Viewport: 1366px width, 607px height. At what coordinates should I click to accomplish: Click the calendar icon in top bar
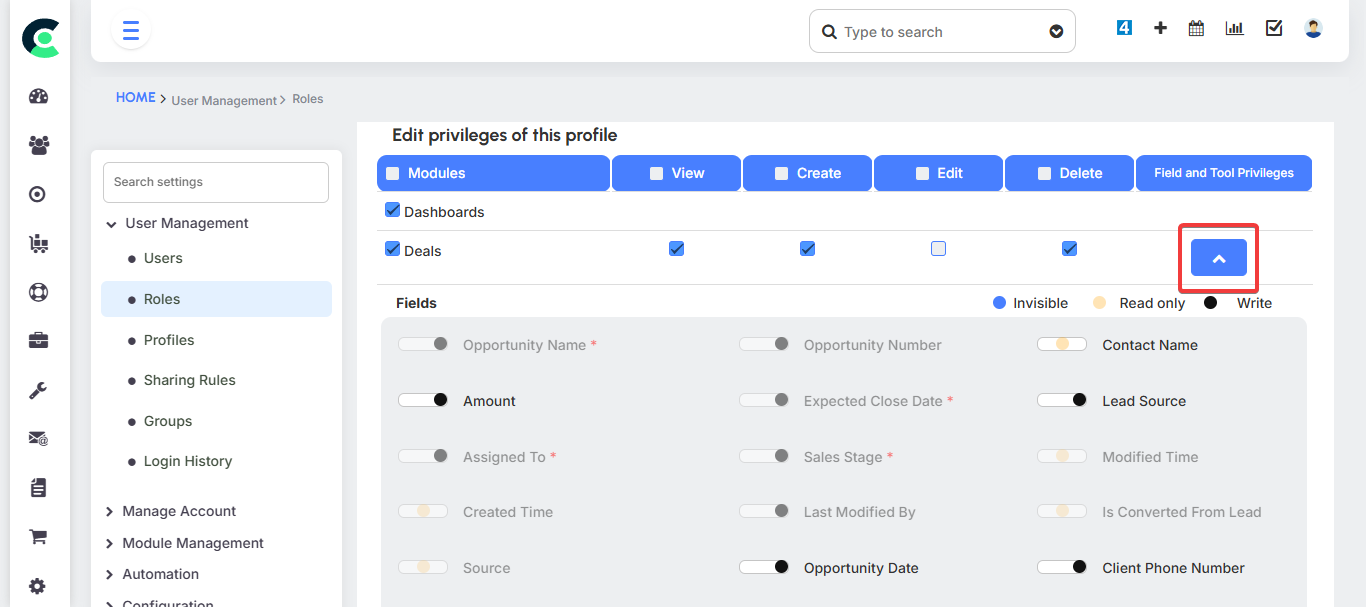pos(1196,29)
